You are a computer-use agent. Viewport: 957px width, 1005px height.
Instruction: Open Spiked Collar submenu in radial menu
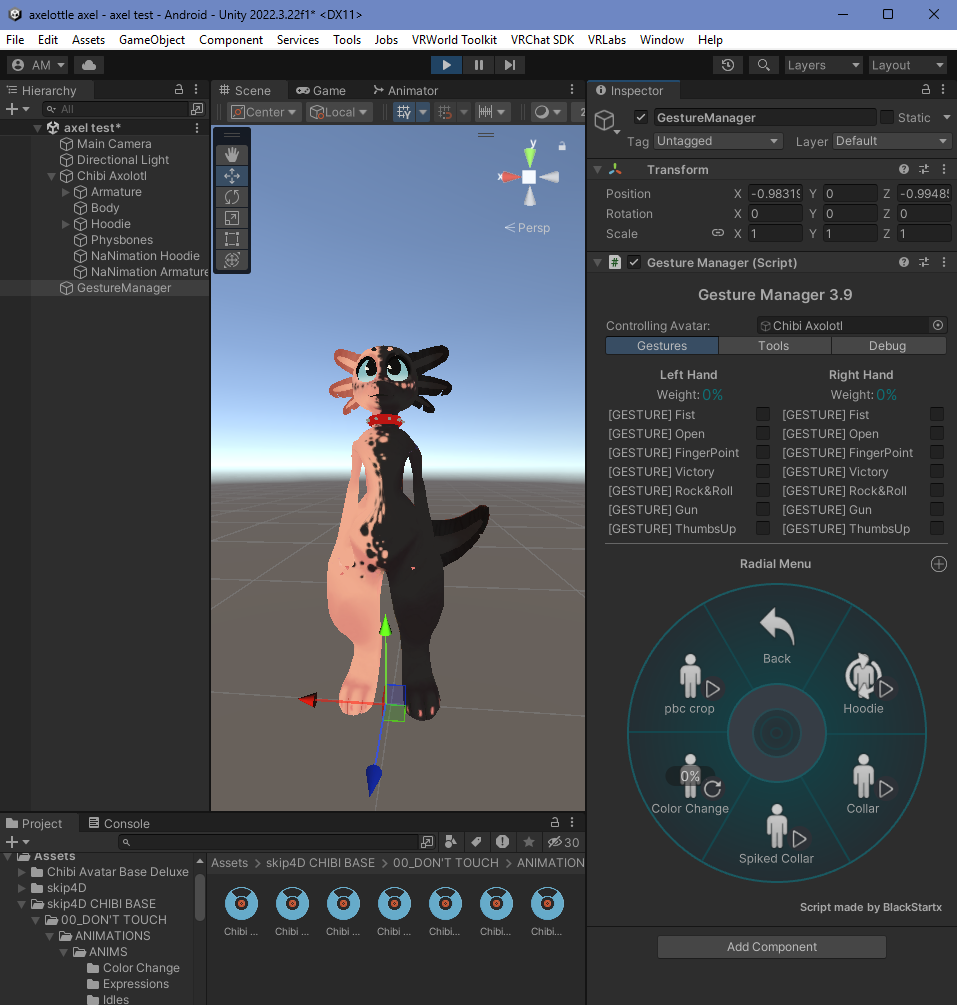(x=776, y=835)
